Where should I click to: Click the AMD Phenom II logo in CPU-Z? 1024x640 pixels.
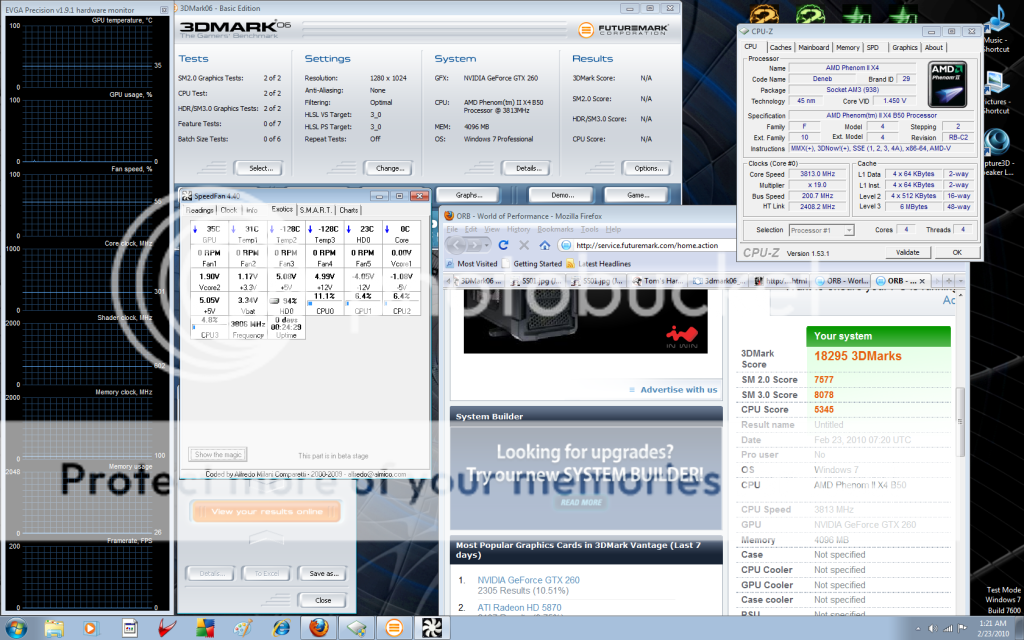coord(948,84)
